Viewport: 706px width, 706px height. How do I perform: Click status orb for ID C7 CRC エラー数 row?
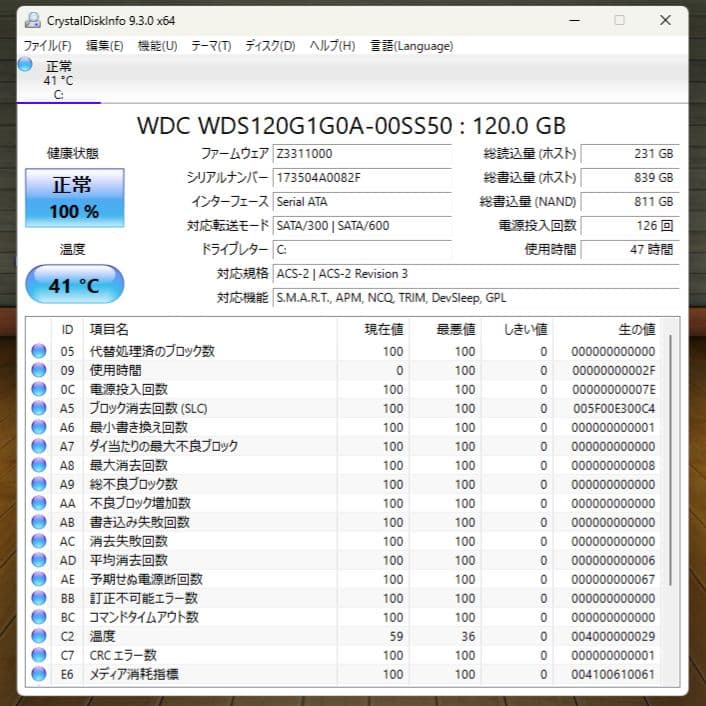click(39, 655)
